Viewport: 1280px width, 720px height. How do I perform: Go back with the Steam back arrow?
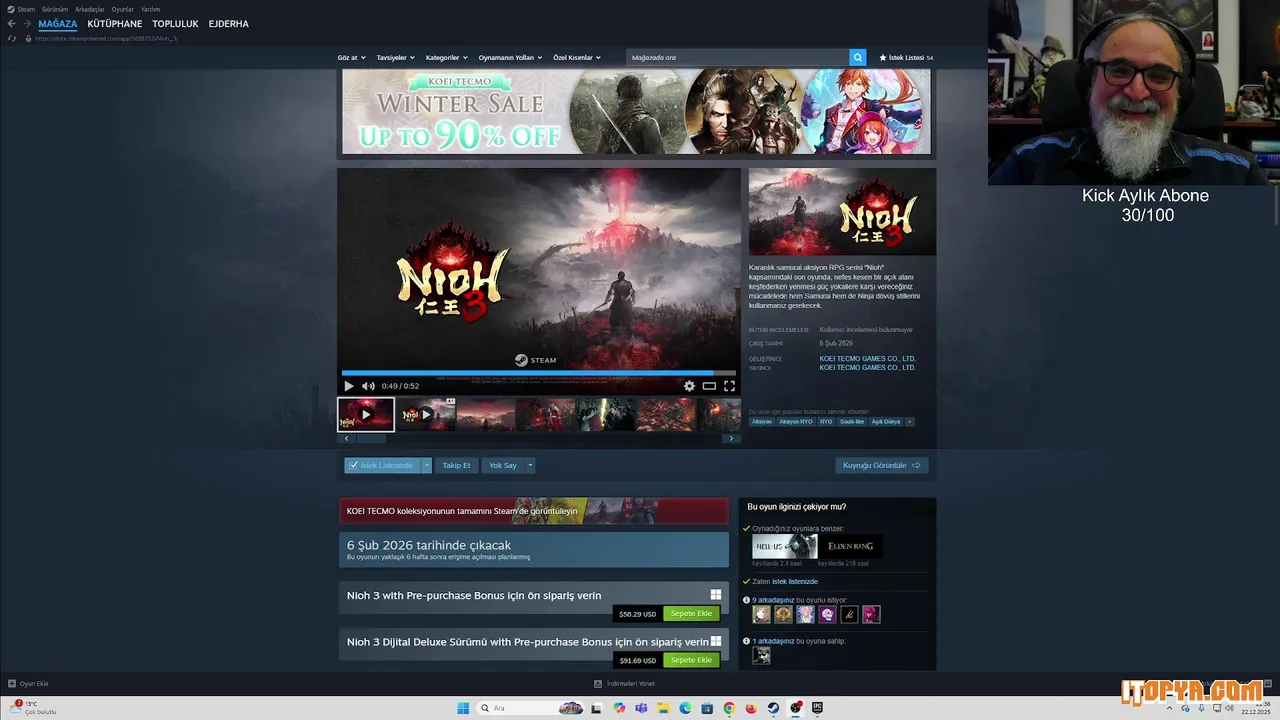tap(12, 23)
